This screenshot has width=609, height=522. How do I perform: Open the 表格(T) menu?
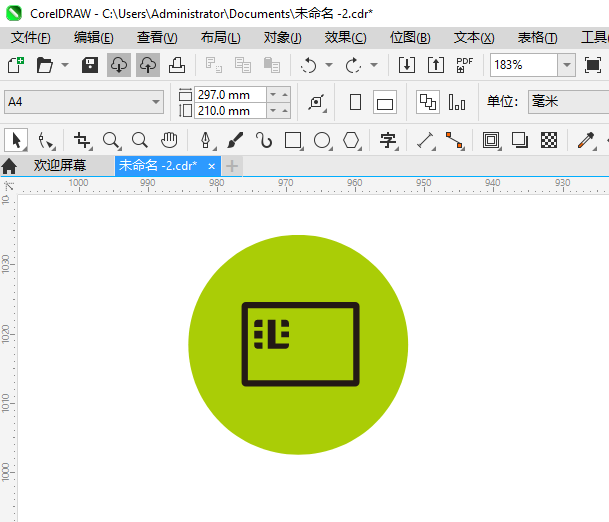click(x=538, y=38)
